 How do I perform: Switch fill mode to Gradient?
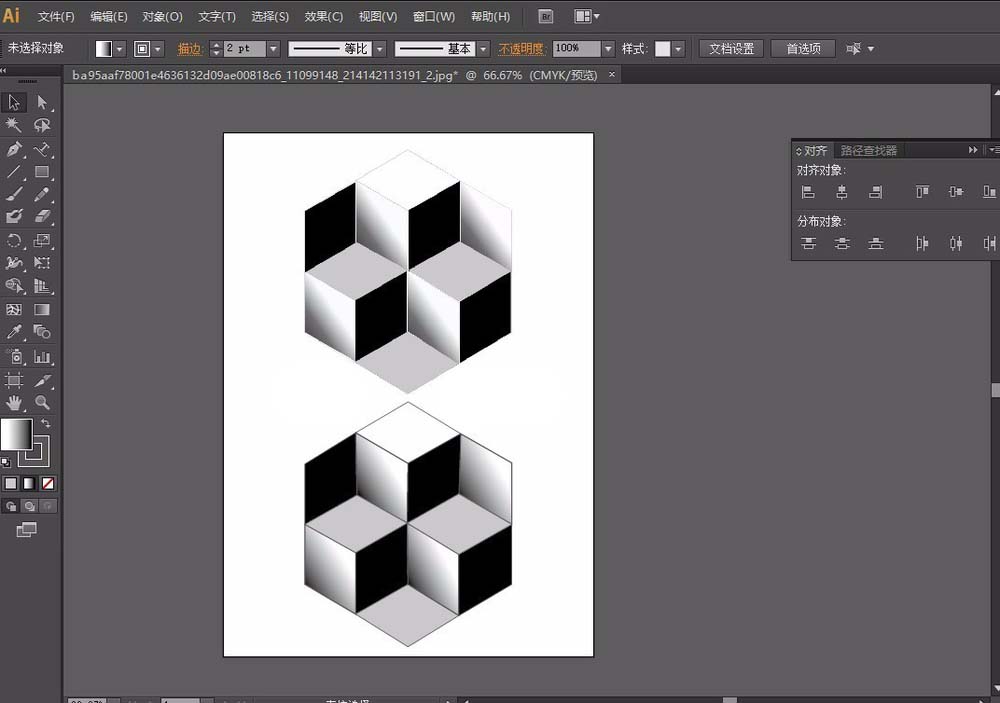tap(29, 484)
